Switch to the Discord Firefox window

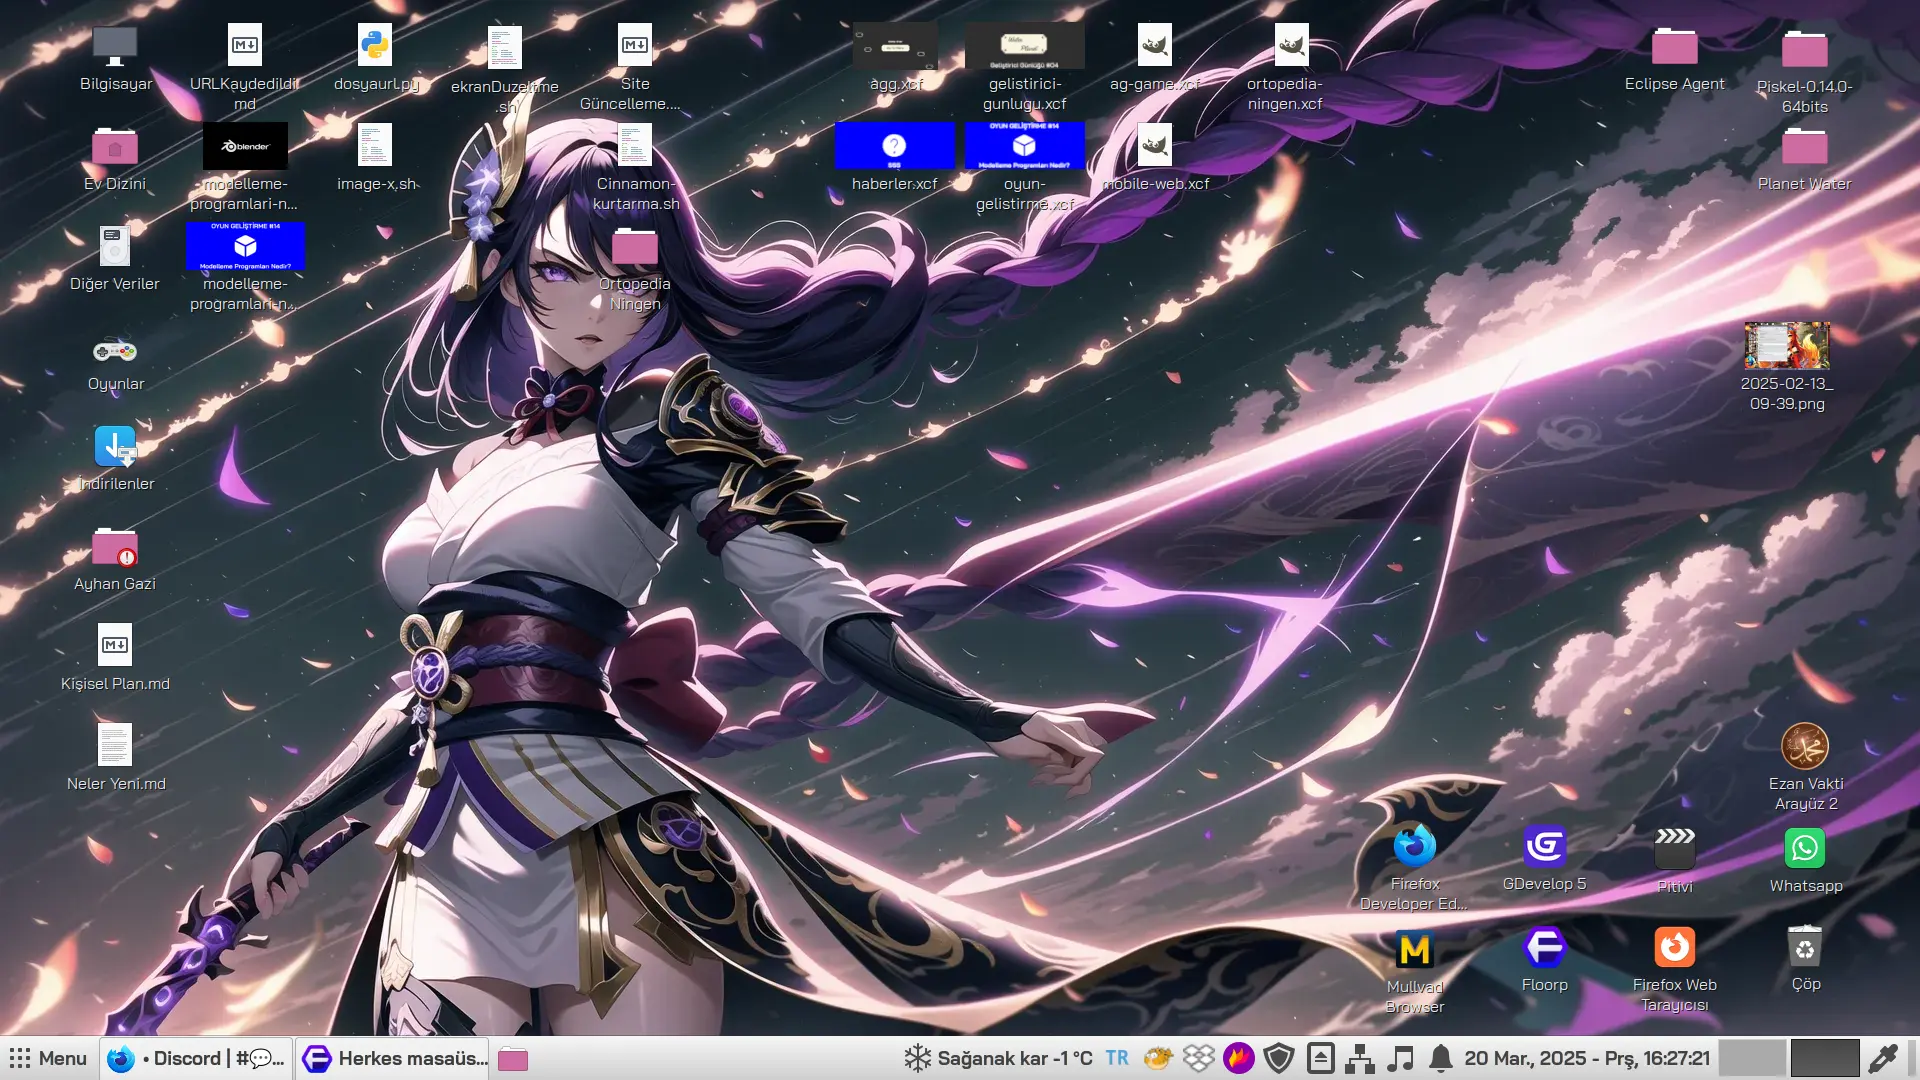[x=196, y=1058]
